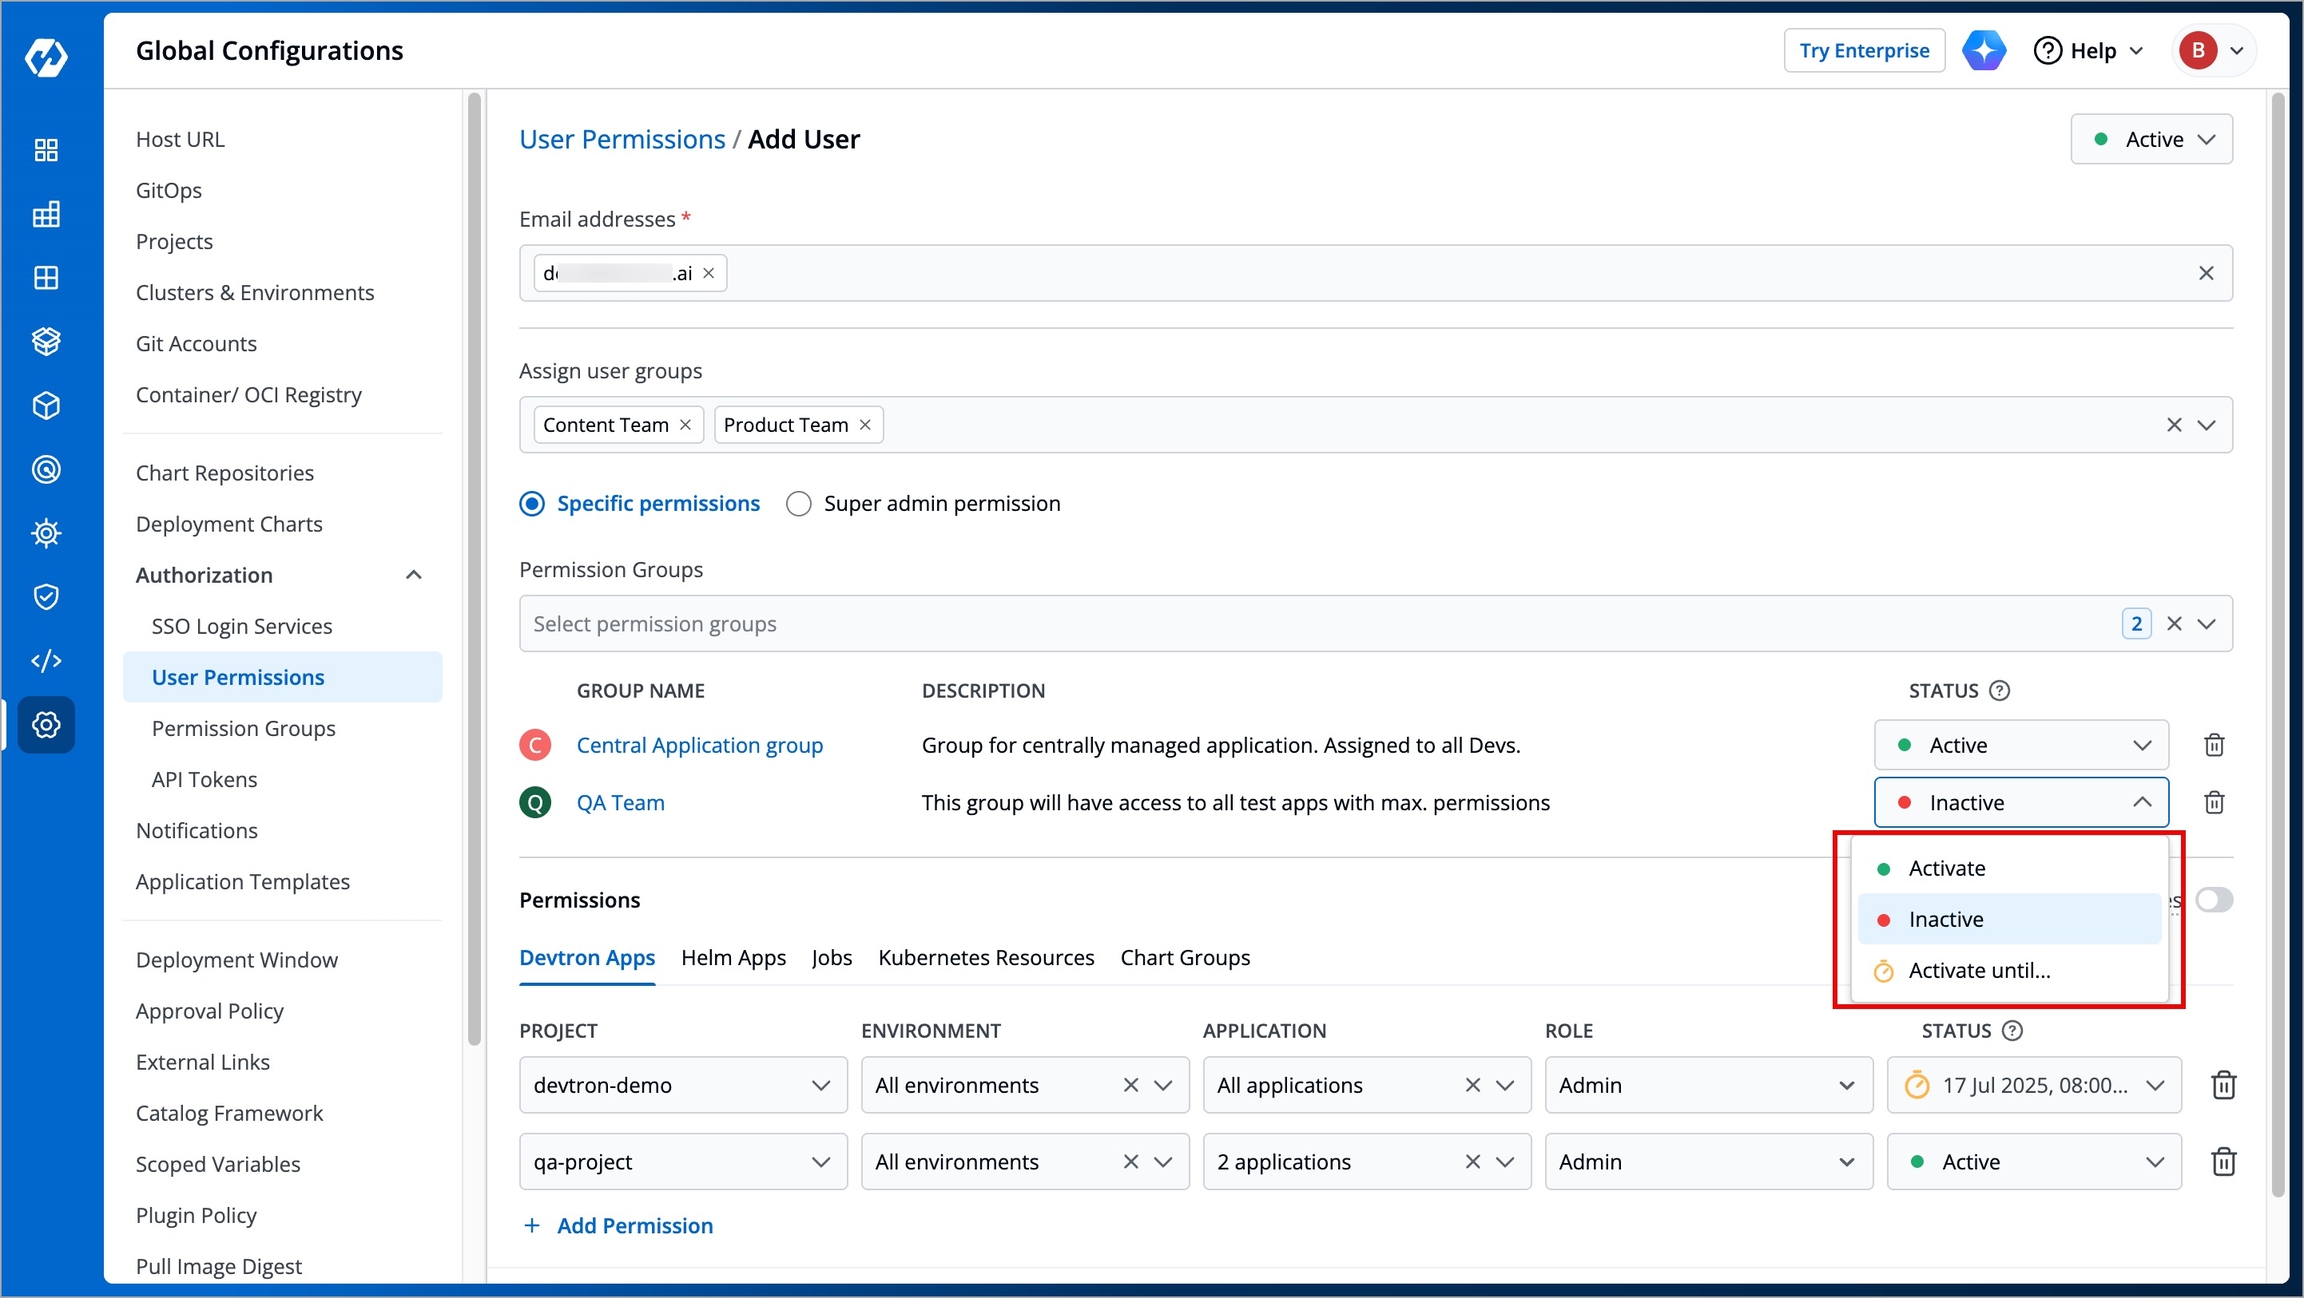Image resolution: width=2304 pixels, height=1298 pixels.
Task: Click the STATUS help icon beside permission groups
Action: point(1999,690)
